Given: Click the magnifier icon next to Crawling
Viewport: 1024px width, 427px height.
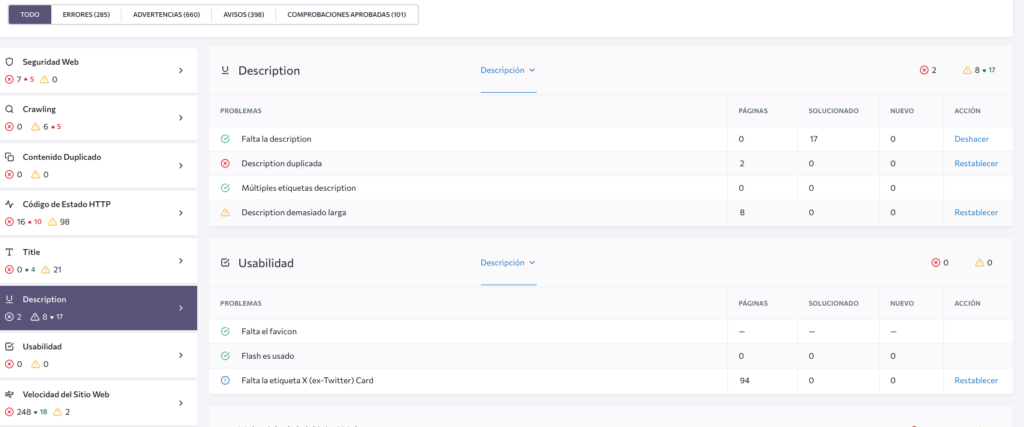Looking at the screenshot, I should (x=9, y=109).
